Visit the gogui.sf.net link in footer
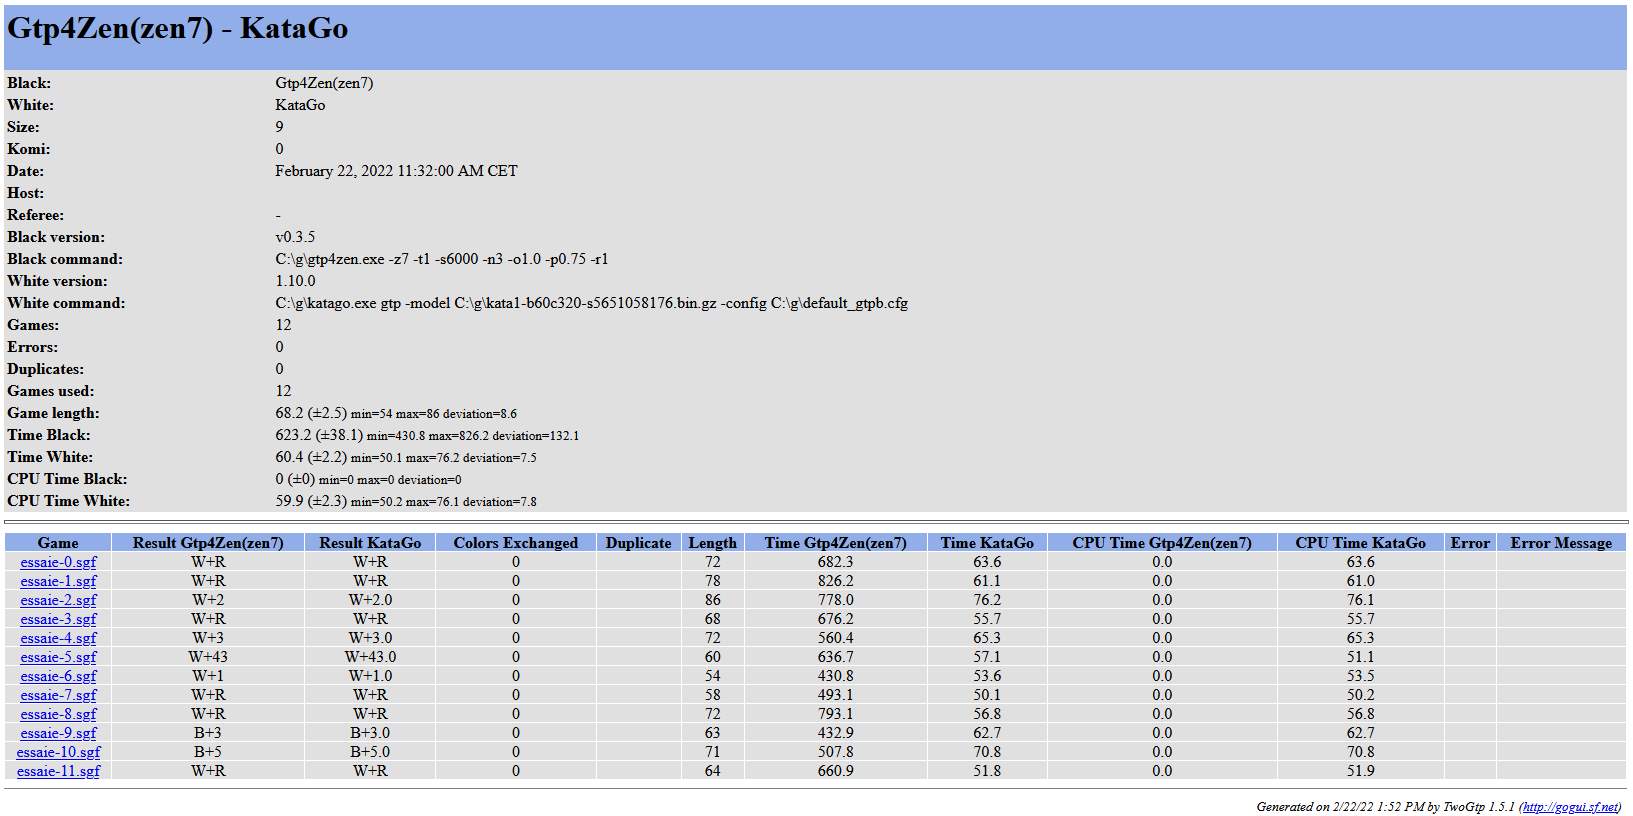This screenshot has height=816, width=1633. 1569,807
